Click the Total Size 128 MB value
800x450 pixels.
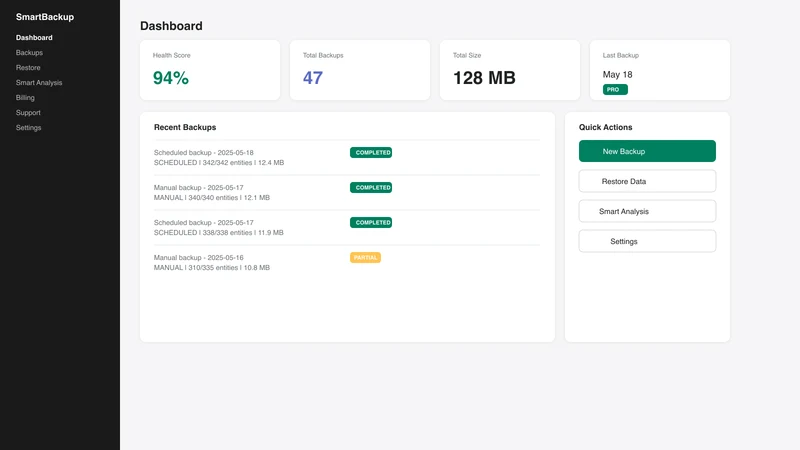pos(484,78)
